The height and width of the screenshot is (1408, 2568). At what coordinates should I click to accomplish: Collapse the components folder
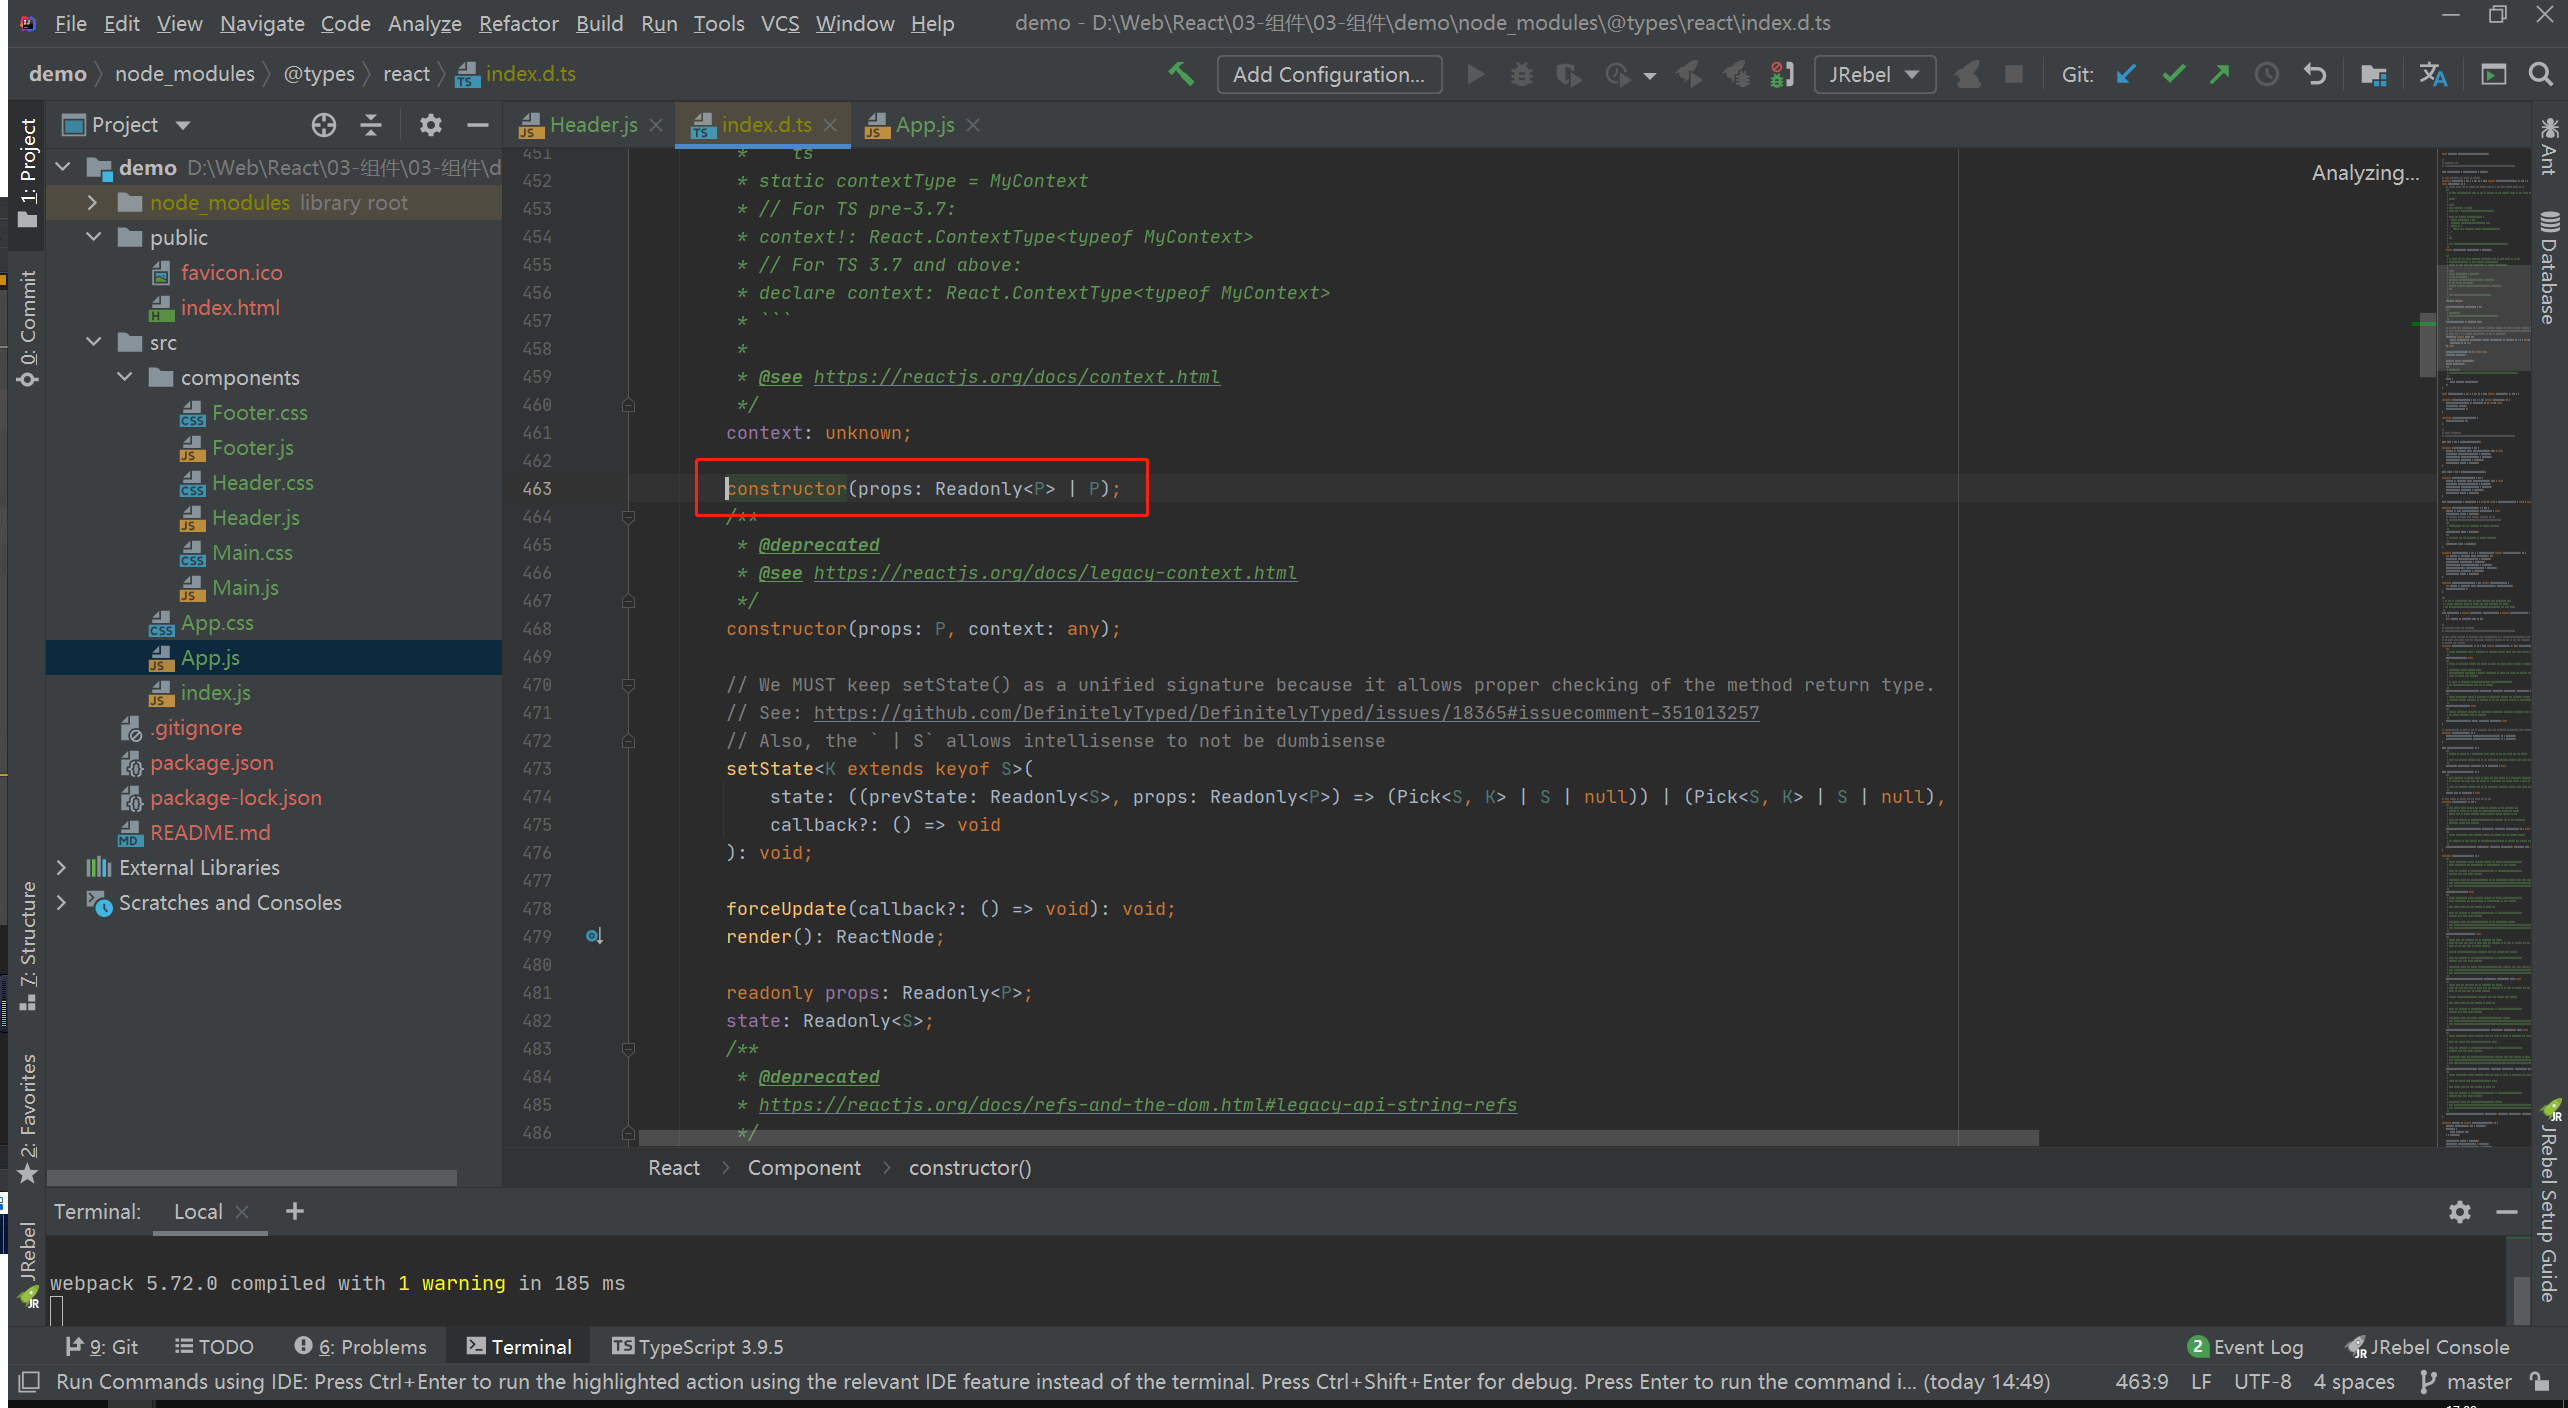coord(124,377)
